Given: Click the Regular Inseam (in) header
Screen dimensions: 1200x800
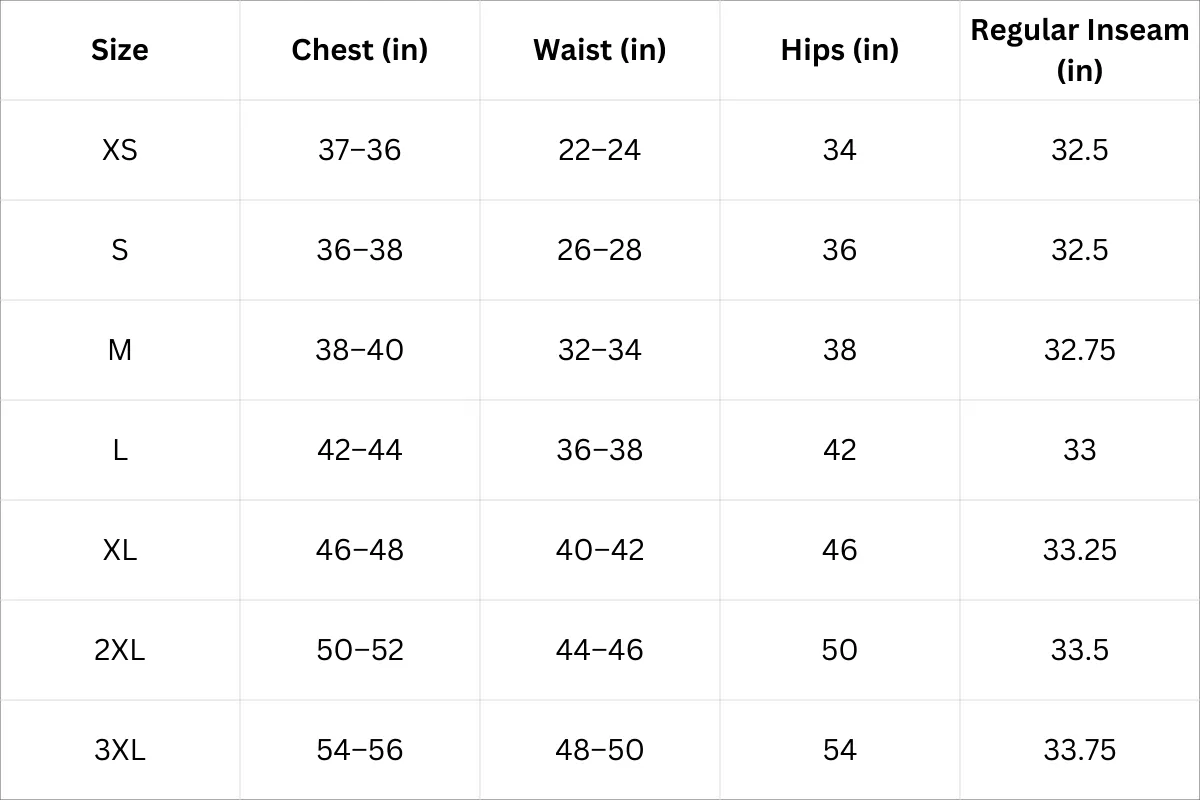Looking at the screenshot, I should tap(1080, 50).
